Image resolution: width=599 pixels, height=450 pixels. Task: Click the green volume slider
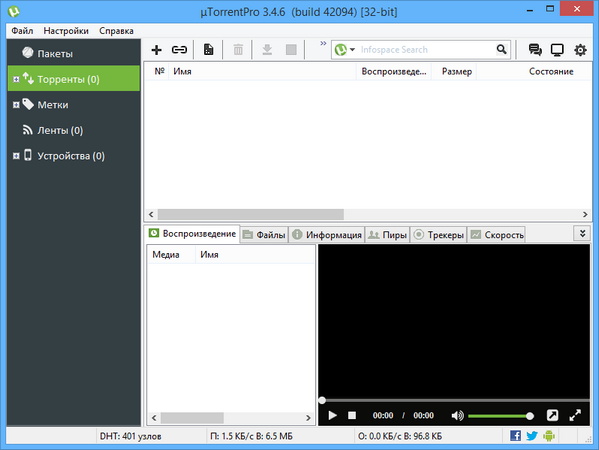click(x=500, y=416)
